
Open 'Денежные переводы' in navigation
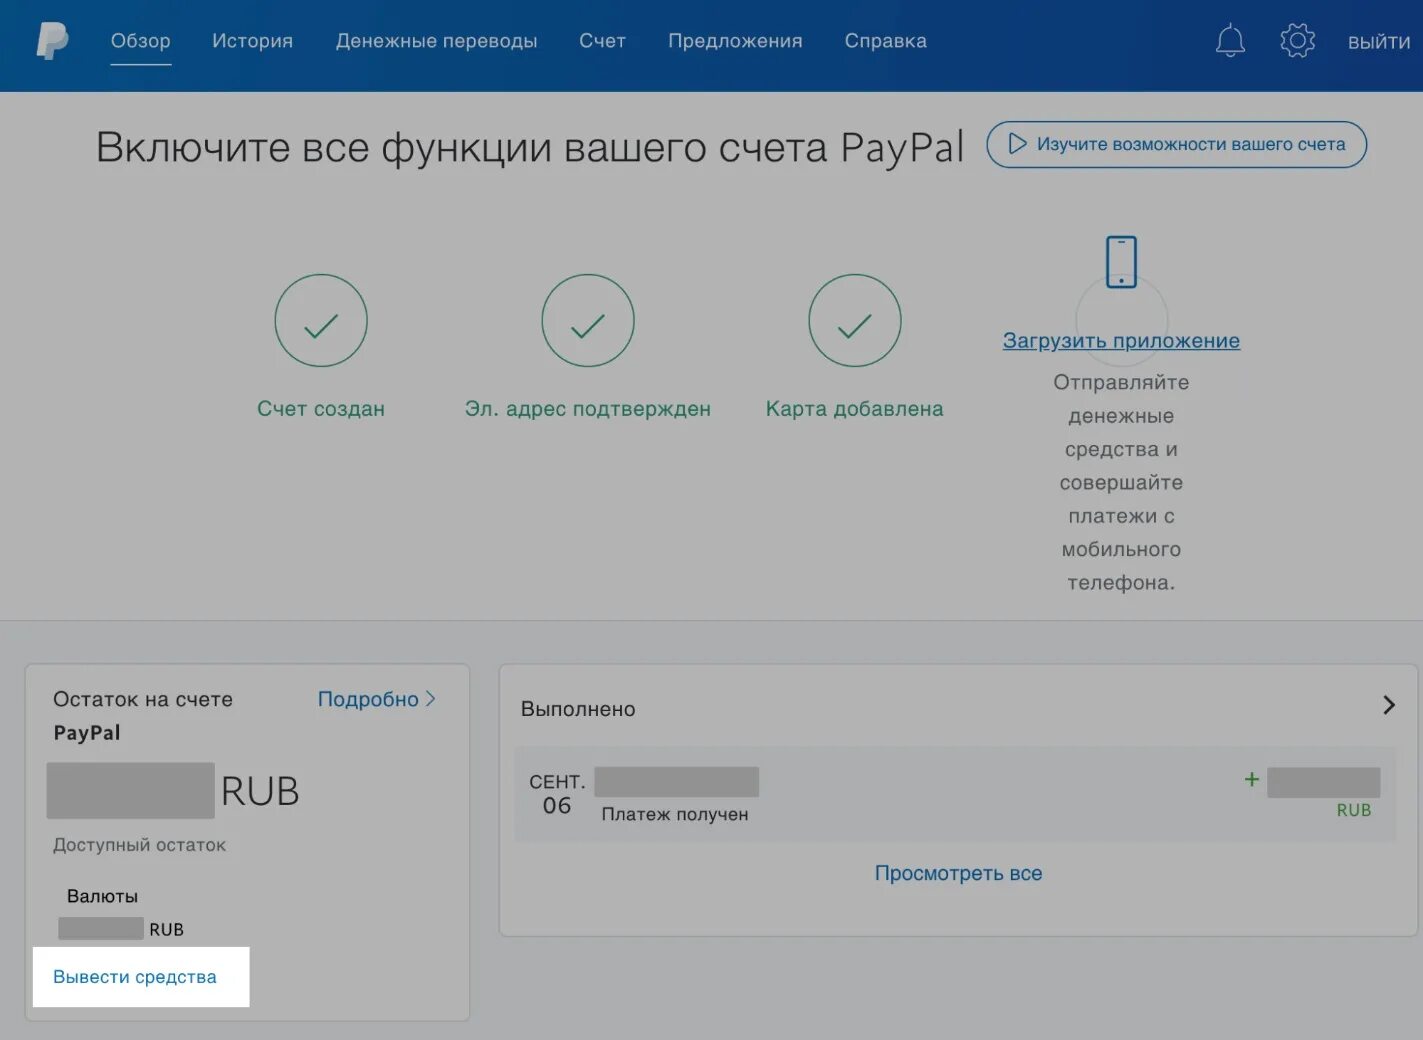pyautogui.click(x=436, y=41)
